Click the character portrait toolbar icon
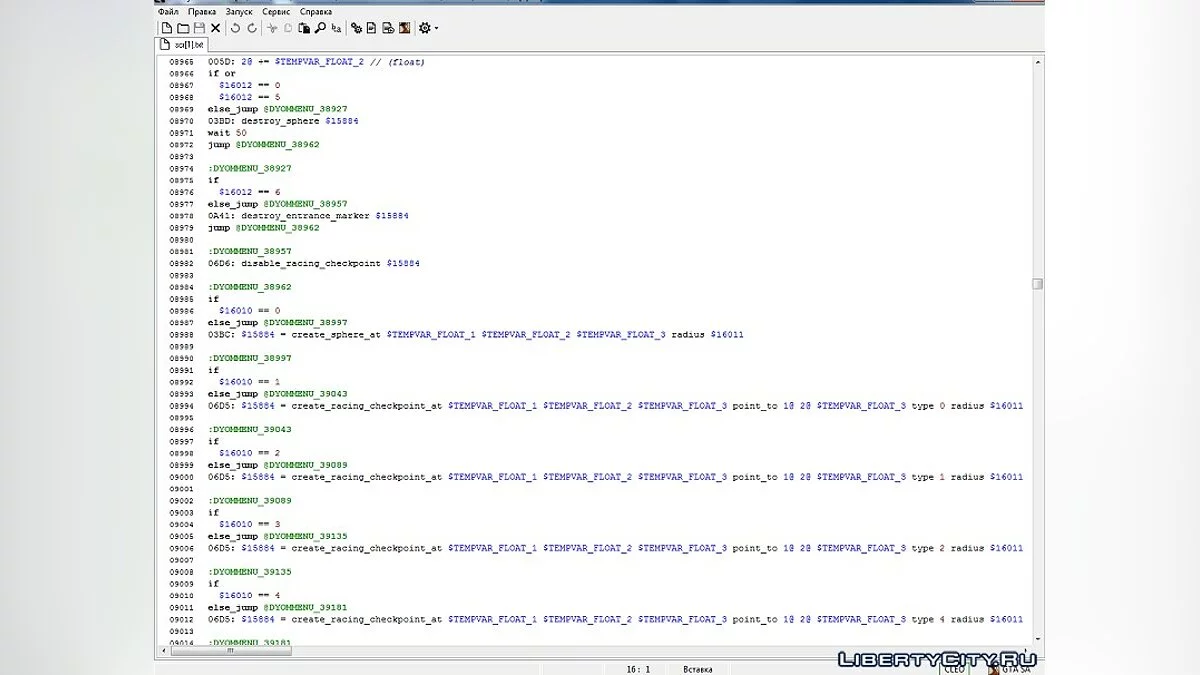This screenshot has width=1200, height=675. coord(403,29)
